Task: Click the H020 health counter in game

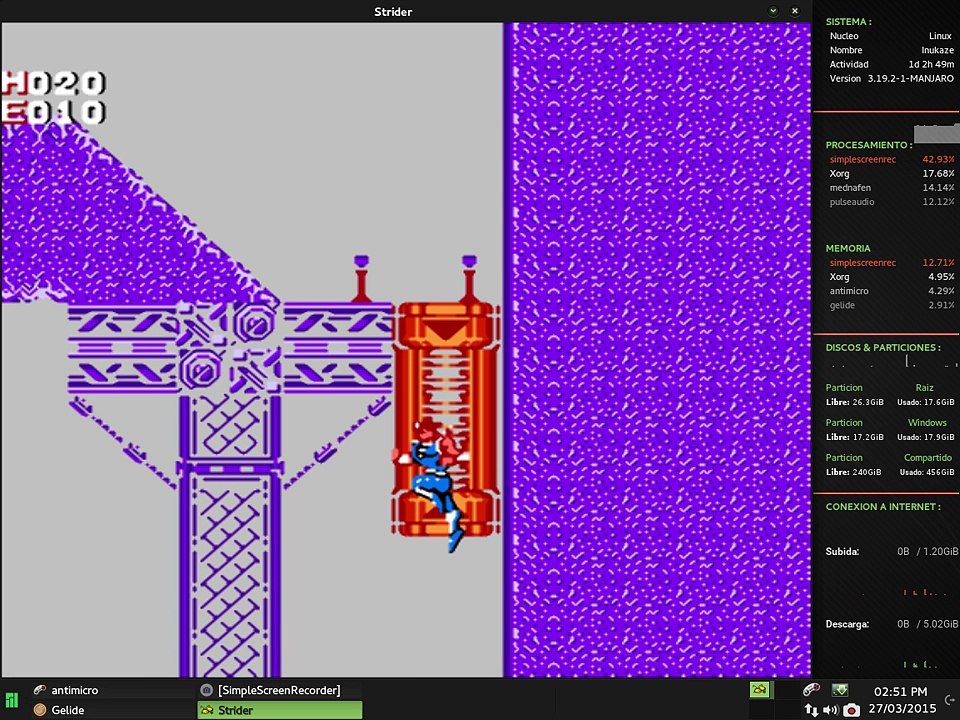Action: [54, 83]
